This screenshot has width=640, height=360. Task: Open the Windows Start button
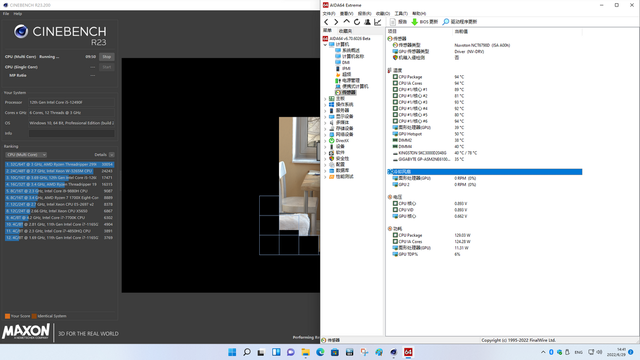pos(232,352)
